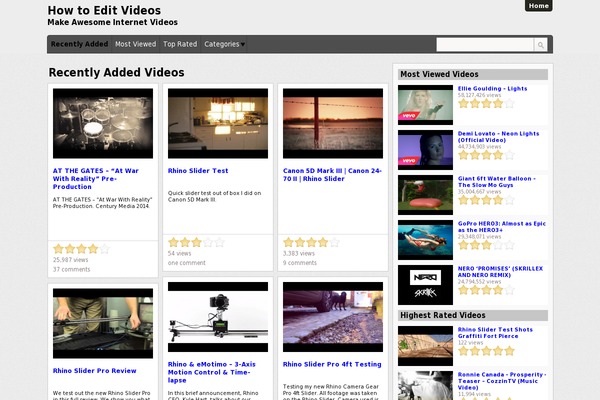Open the Ellie Goulding Lights thumbnail

(x=425, y=105)
